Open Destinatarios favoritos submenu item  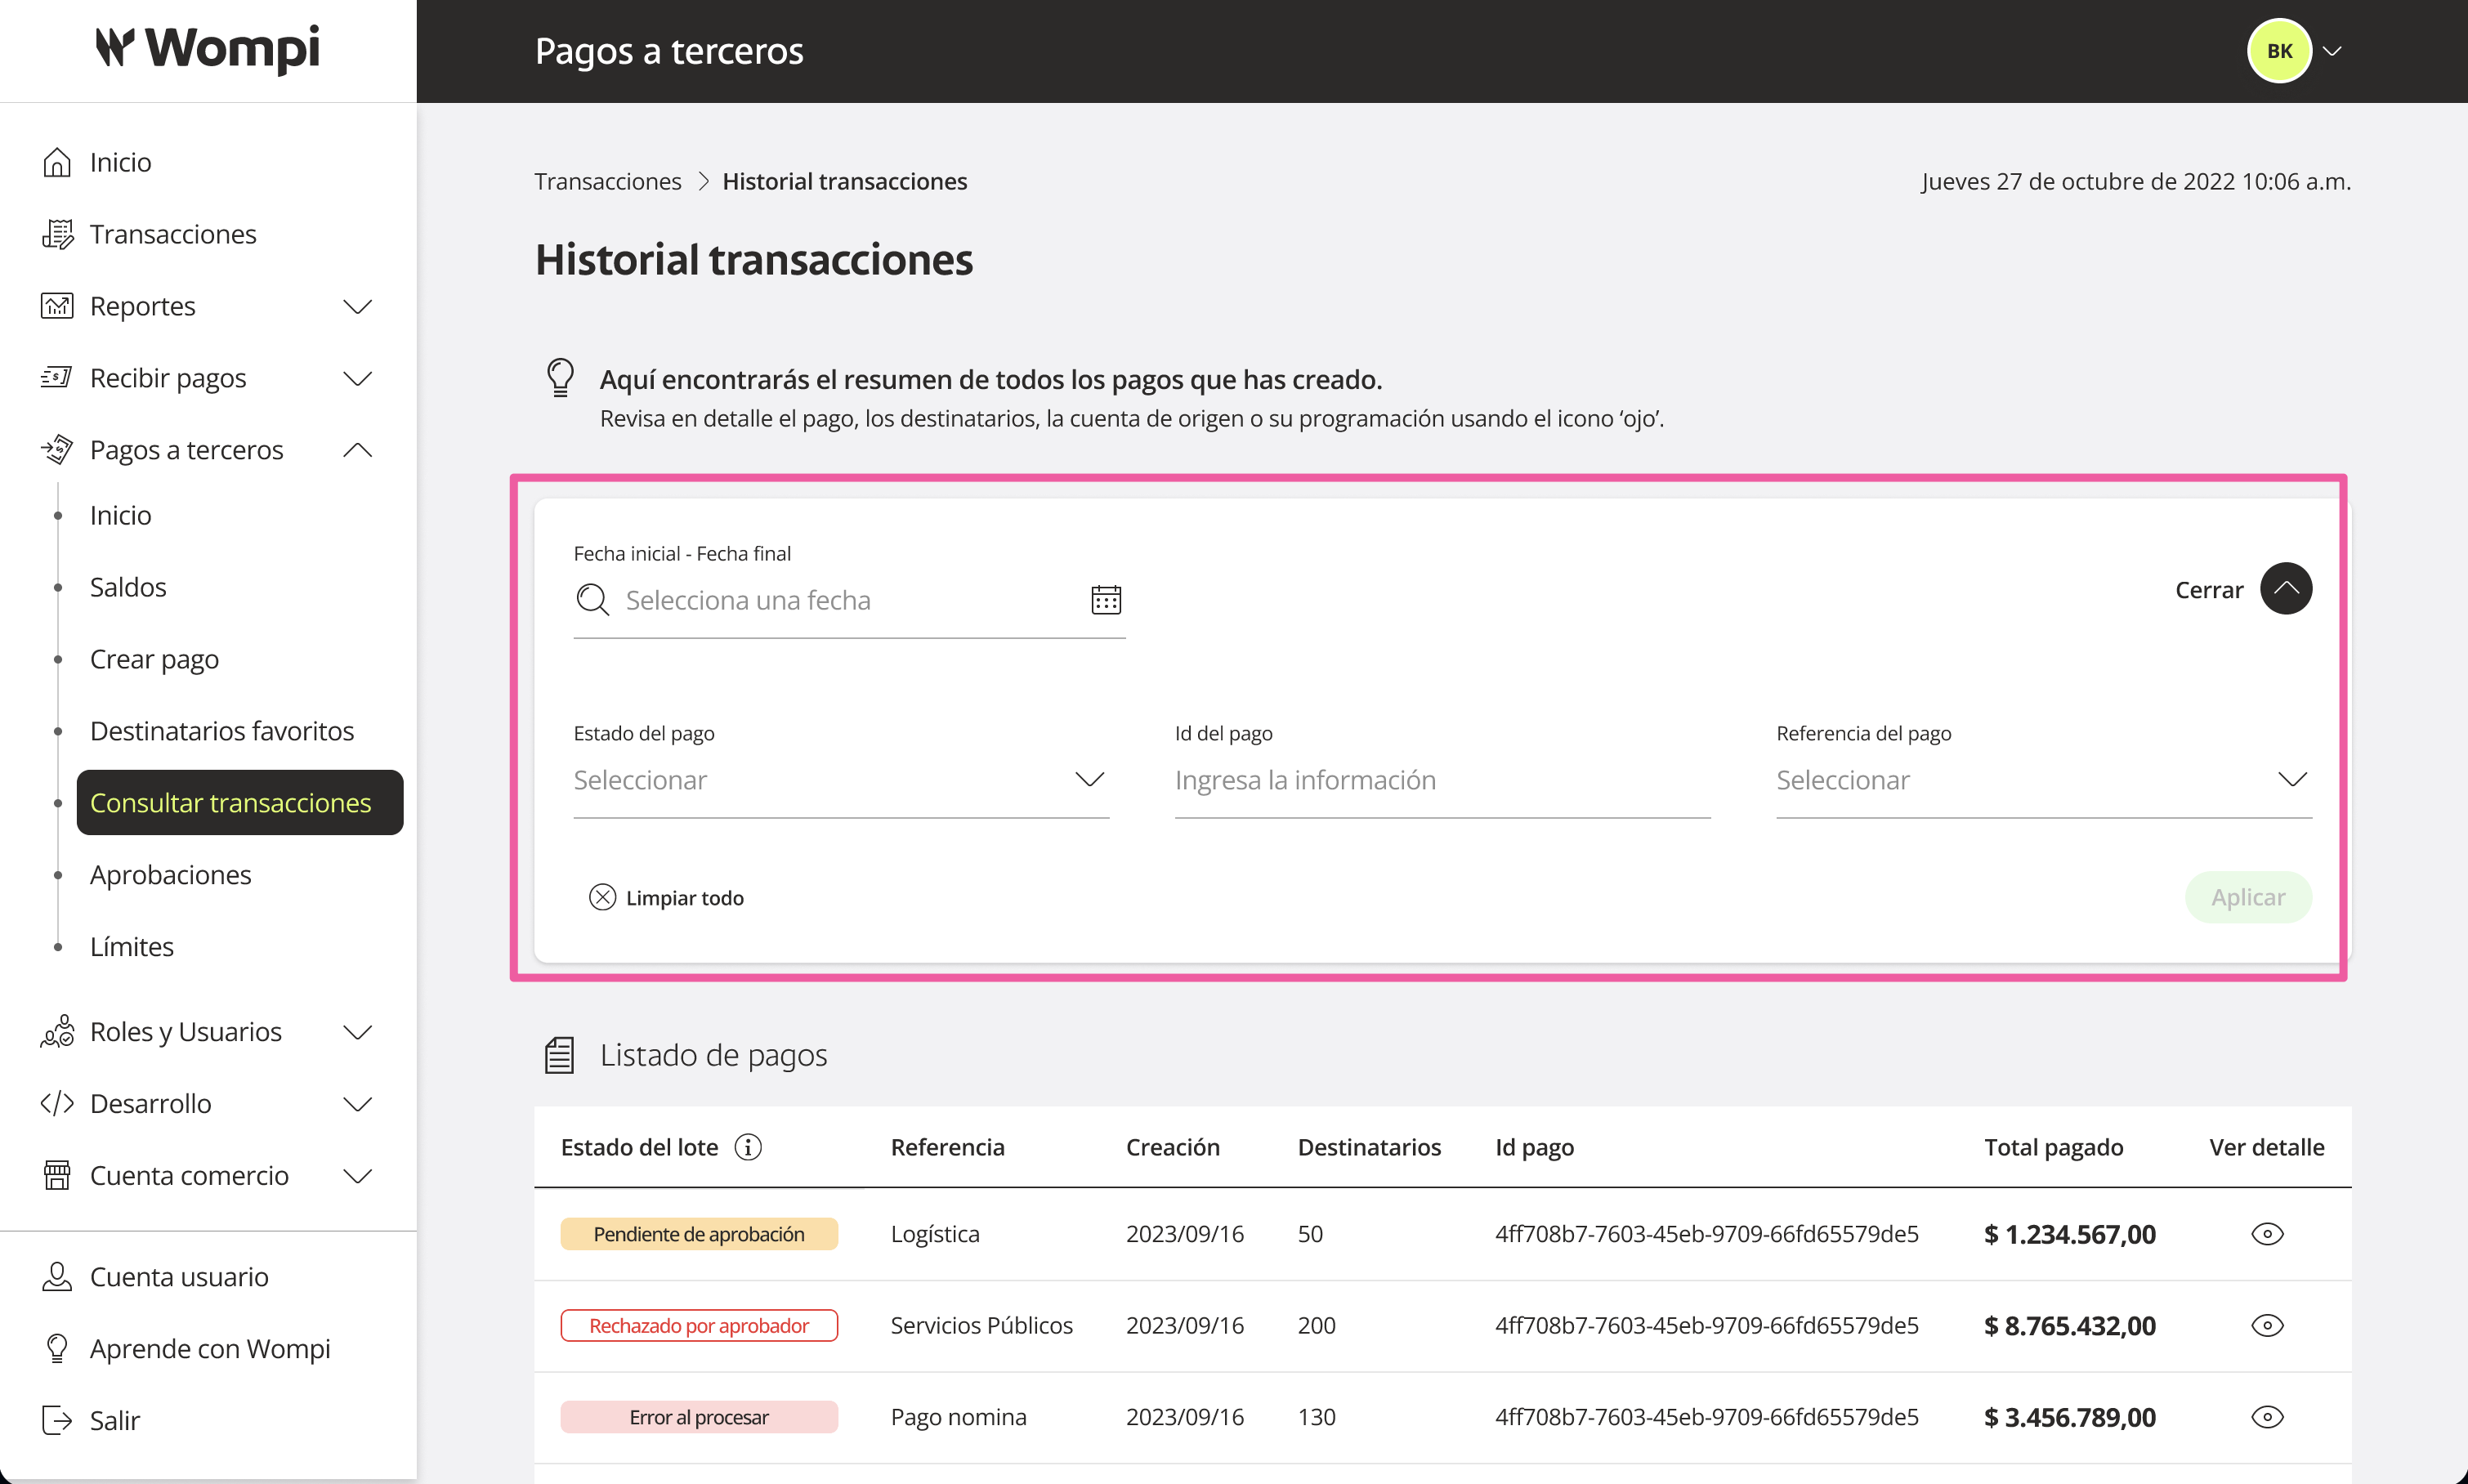tap(222, 731)
